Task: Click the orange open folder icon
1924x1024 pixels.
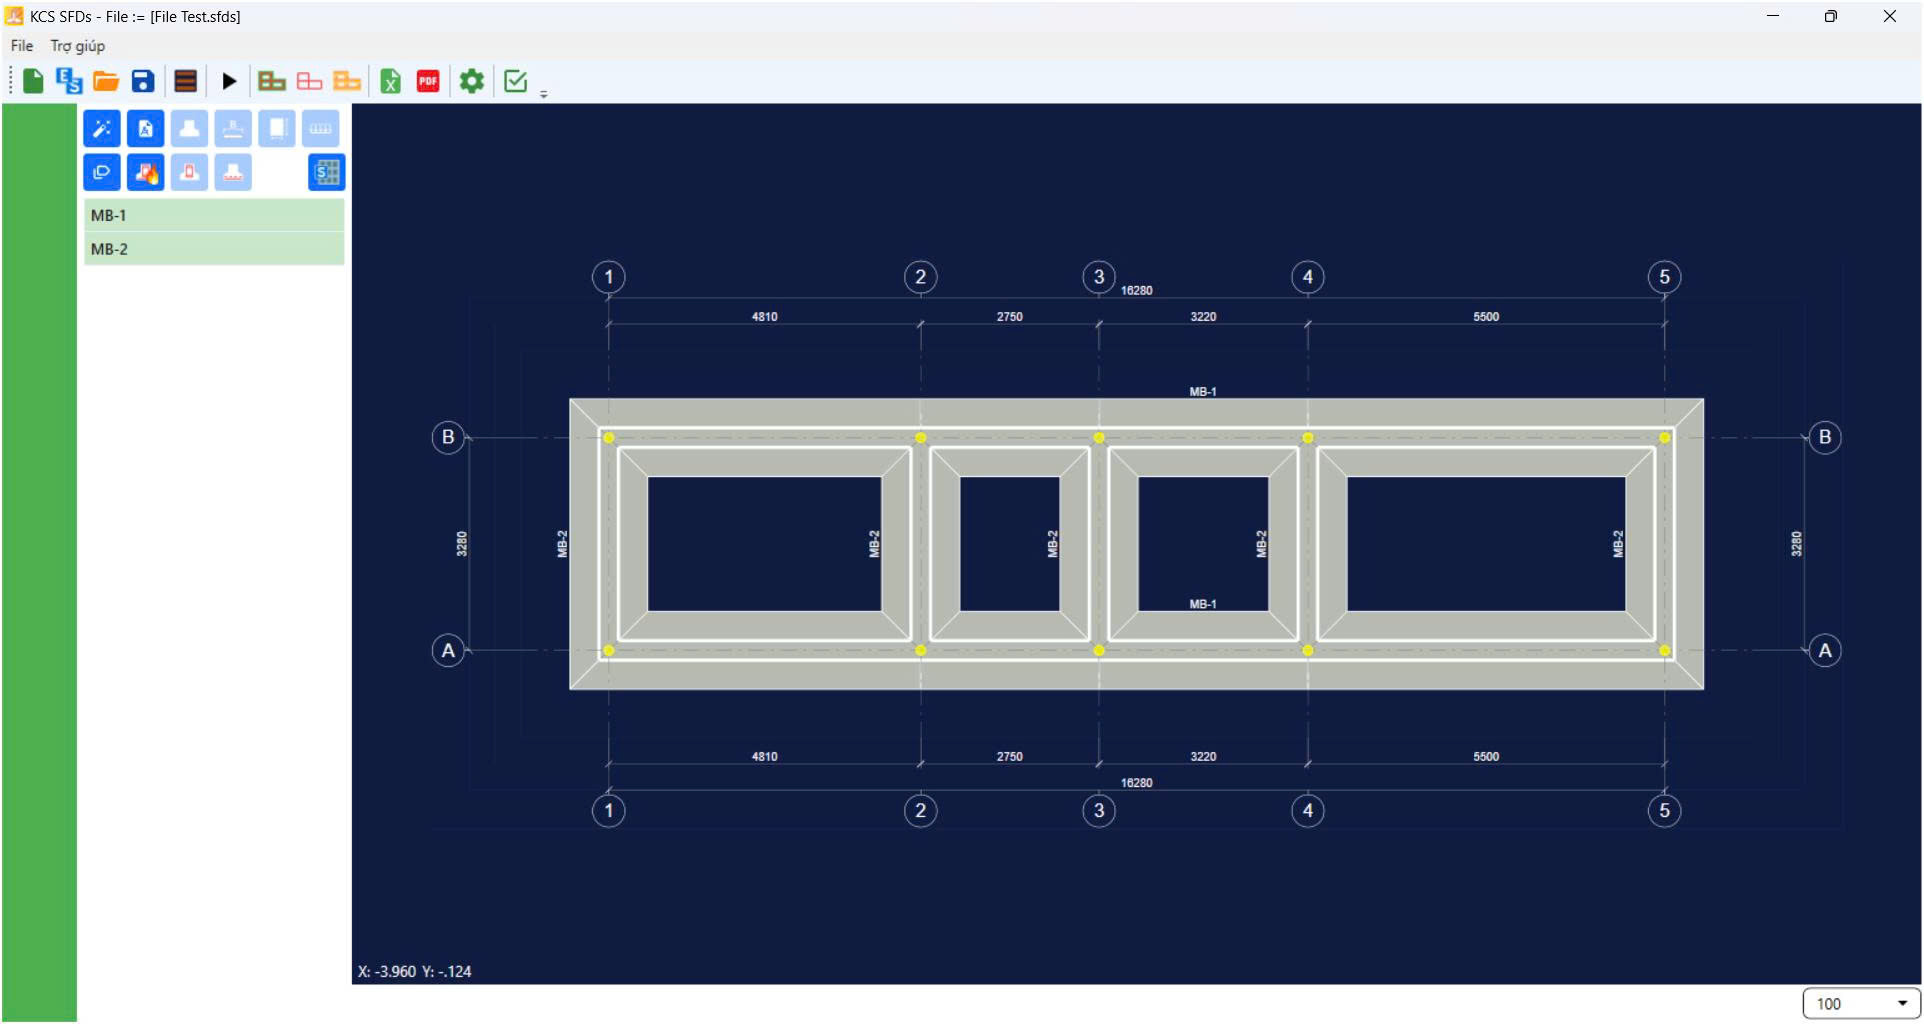Action: pos(106,81)
